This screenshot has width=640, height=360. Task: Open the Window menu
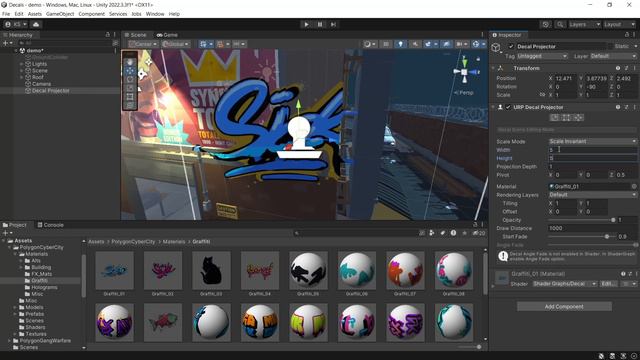coord(155,14)
